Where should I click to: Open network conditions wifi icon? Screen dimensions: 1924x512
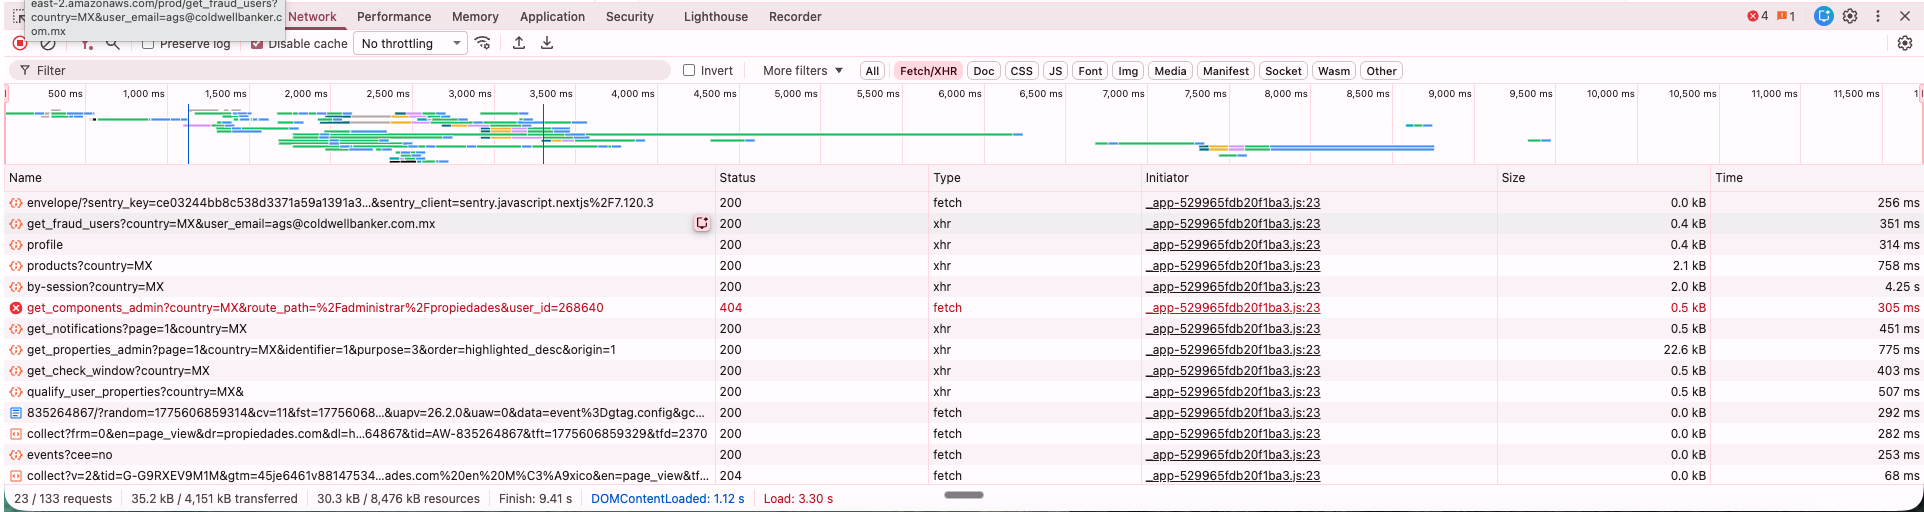click(x=483, y=43)
